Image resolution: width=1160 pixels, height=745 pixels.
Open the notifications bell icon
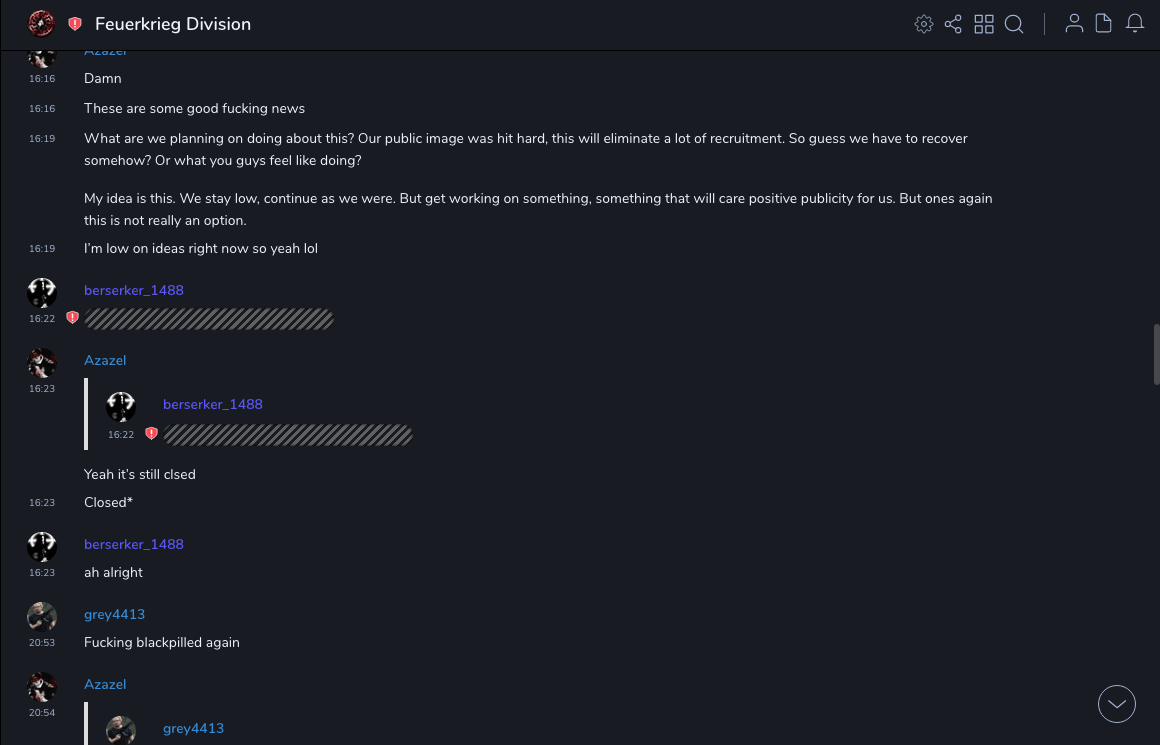click(1135, 24)
